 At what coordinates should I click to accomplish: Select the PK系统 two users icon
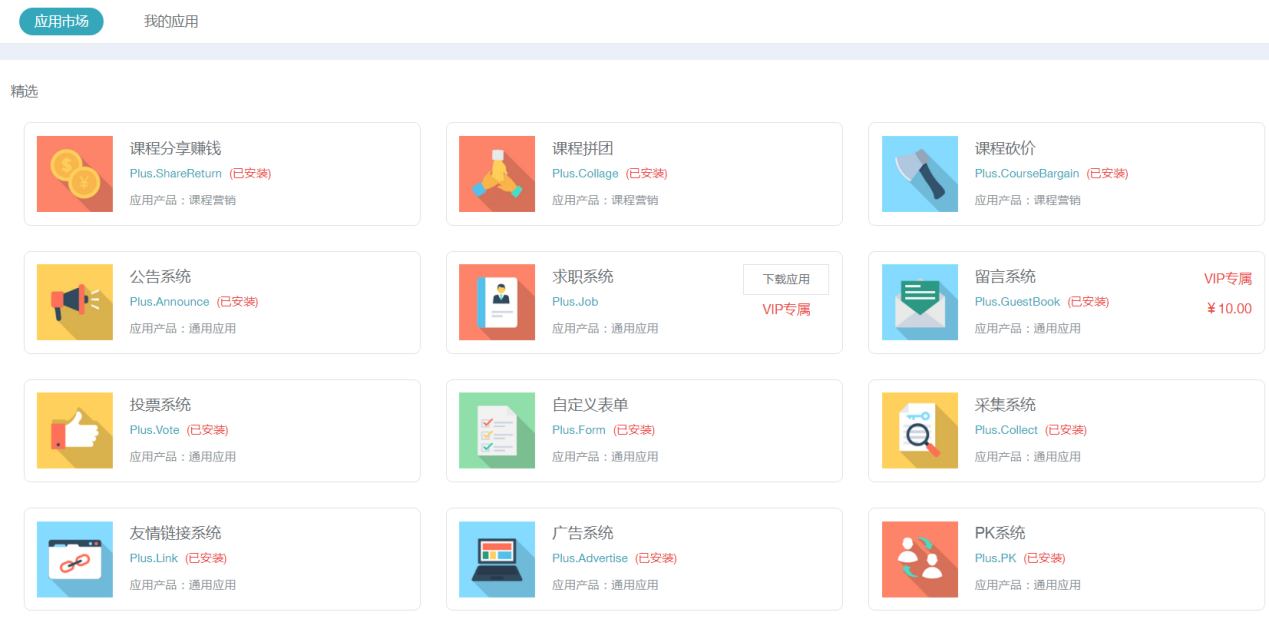tap(920, 559)
